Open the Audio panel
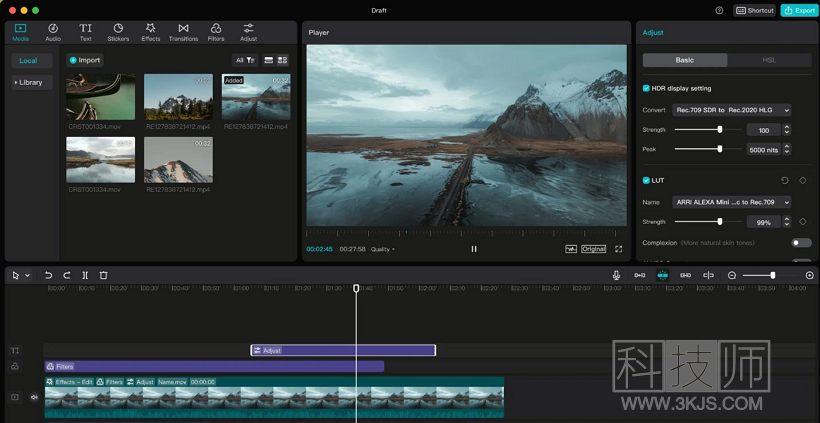Screen dimensions: 820x423 53,32
